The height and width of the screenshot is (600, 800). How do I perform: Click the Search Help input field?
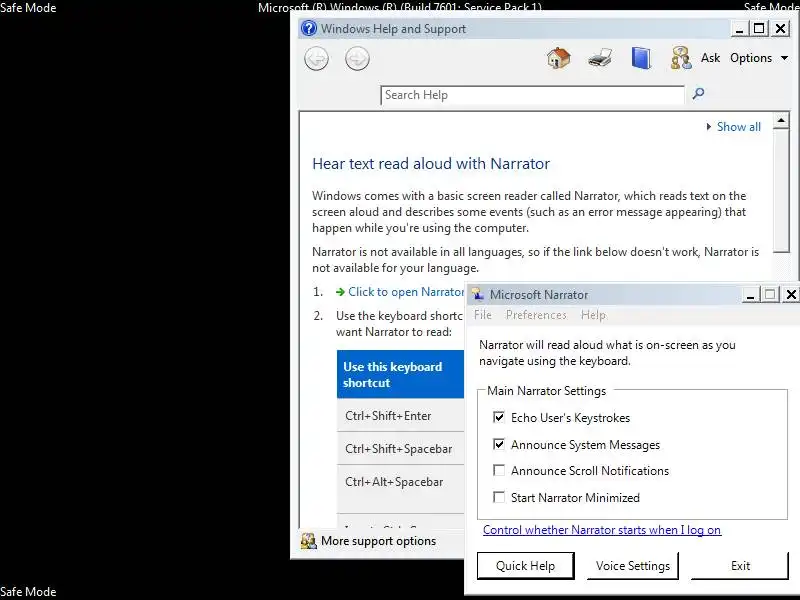[532, 95]
